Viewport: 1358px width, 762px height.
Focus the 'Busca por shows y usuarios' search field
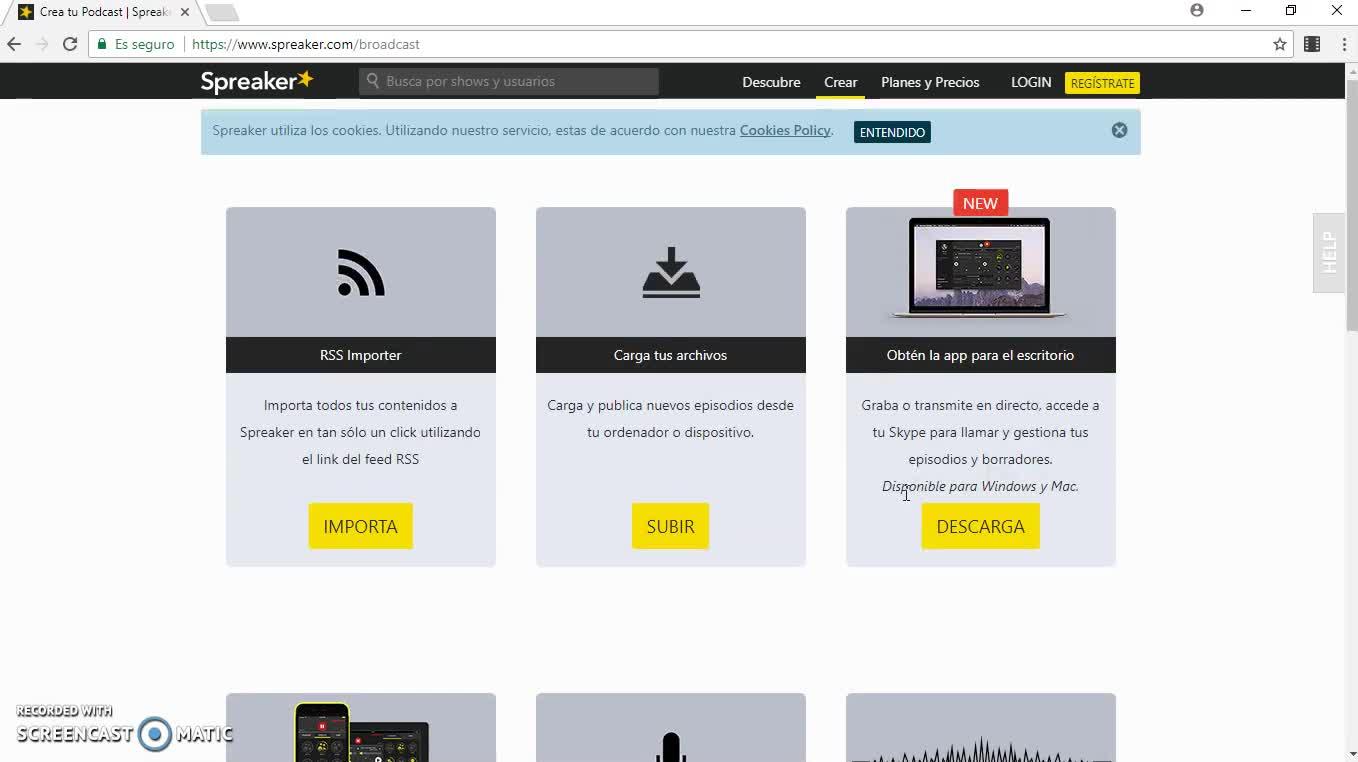[x=509, y=81]
